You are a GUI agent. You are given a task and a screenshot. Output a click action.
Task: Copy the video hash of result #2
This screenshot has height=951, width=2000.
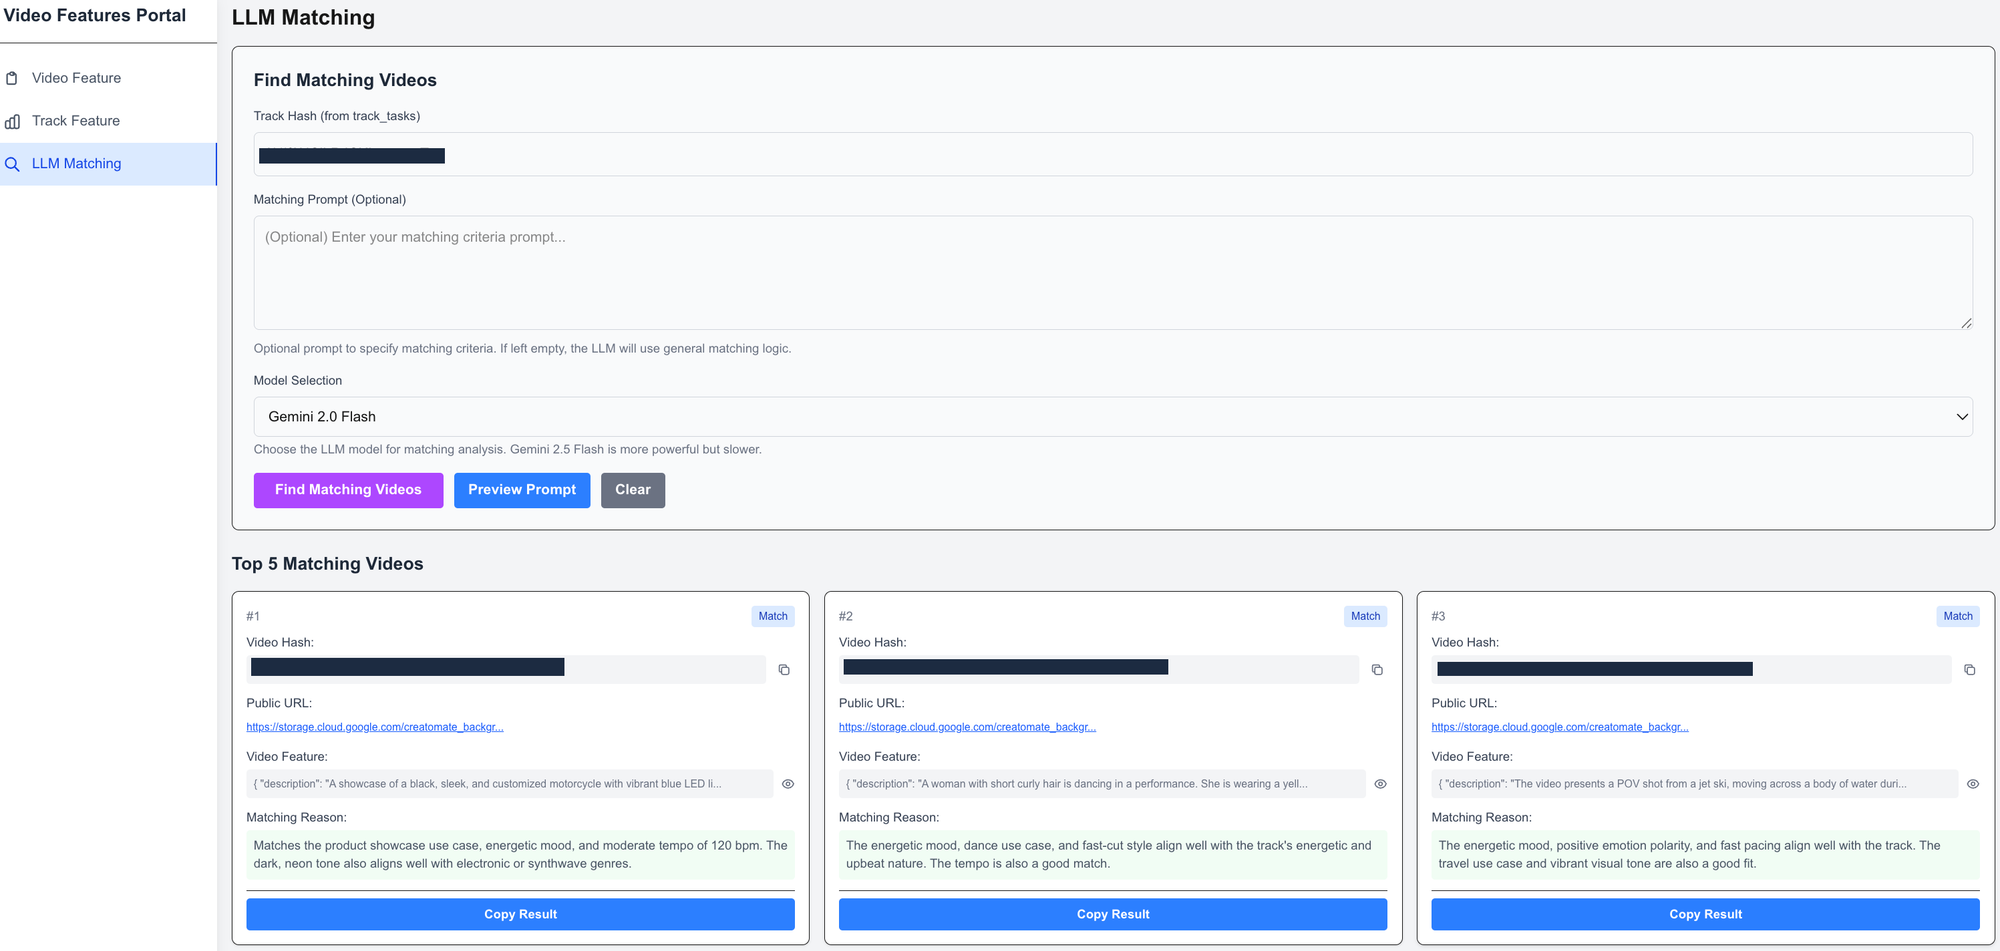(x=1377, y=670)
